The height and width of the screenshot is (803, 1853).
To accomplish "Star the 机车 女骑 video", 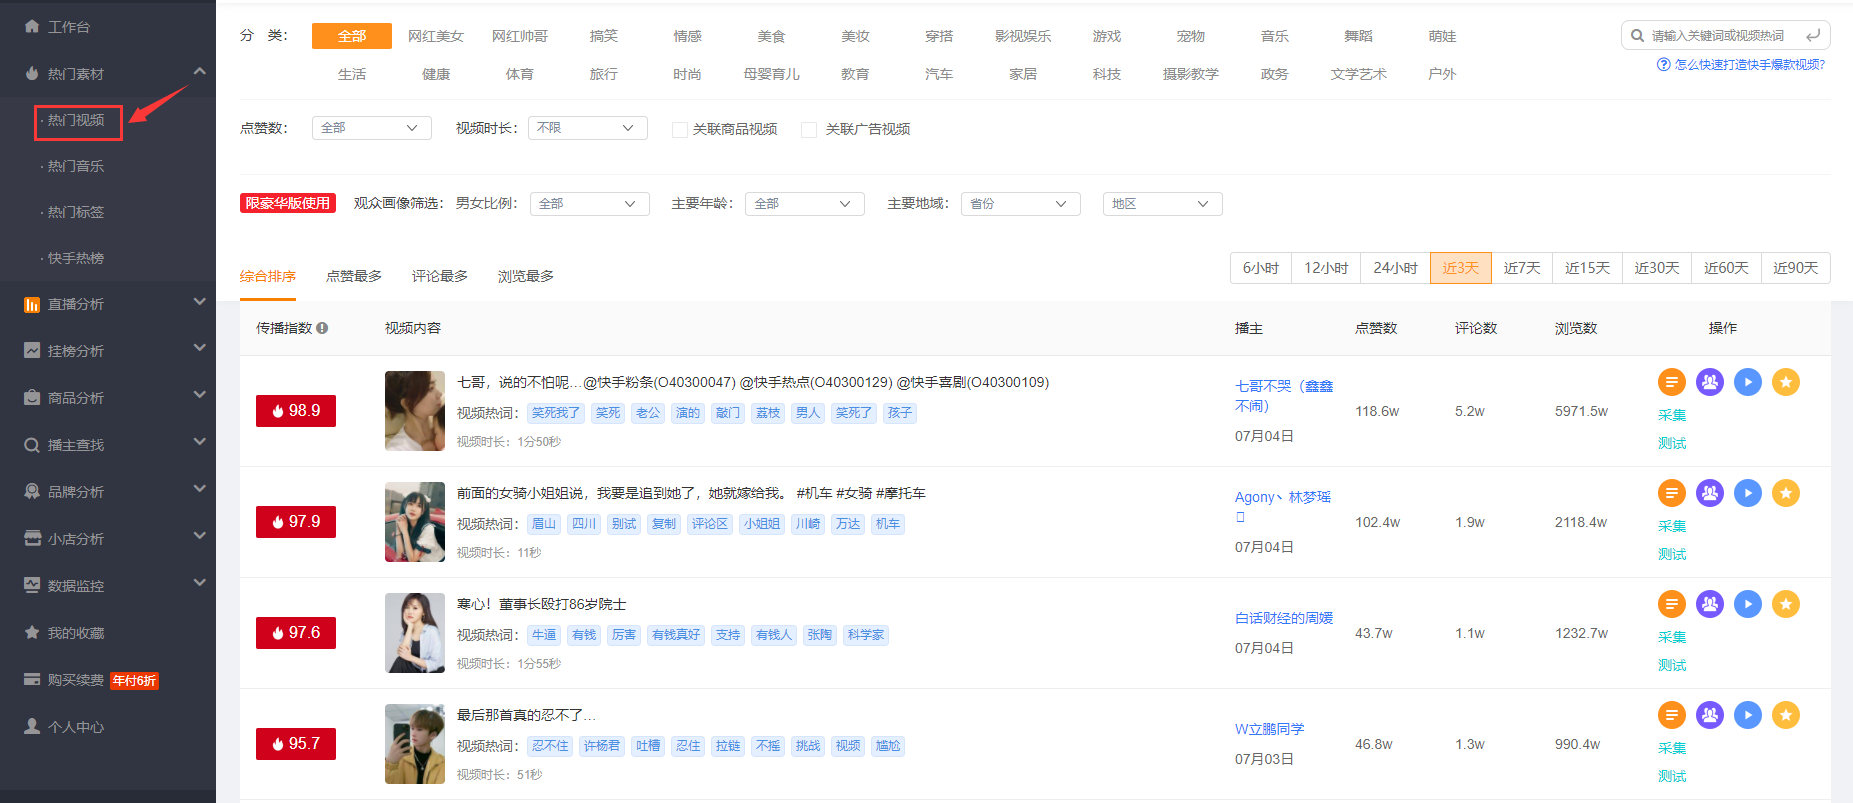I will [1785, 493].
